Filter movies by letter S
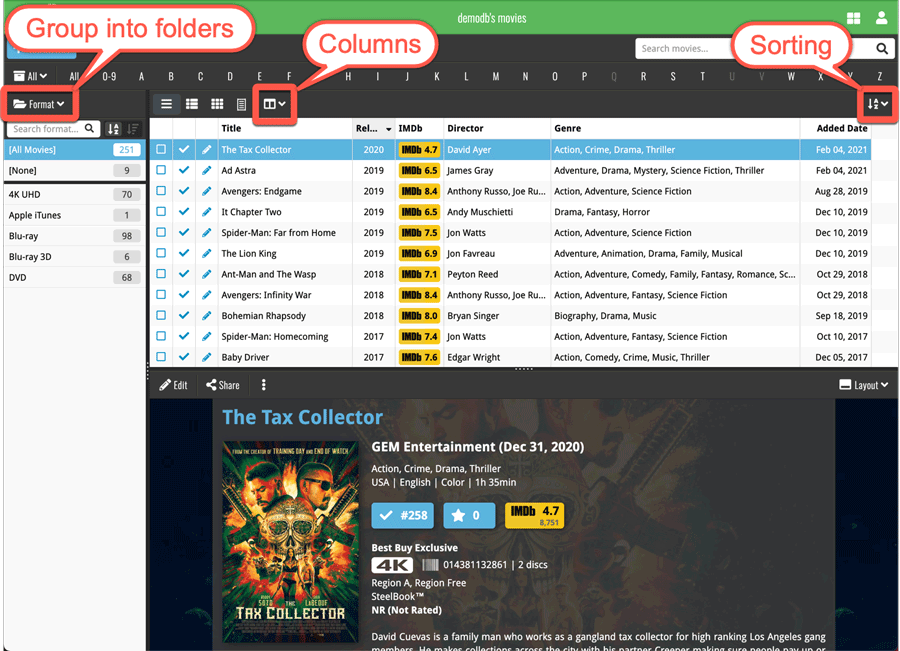Screen dimensions: 900x651 (673, 76)
